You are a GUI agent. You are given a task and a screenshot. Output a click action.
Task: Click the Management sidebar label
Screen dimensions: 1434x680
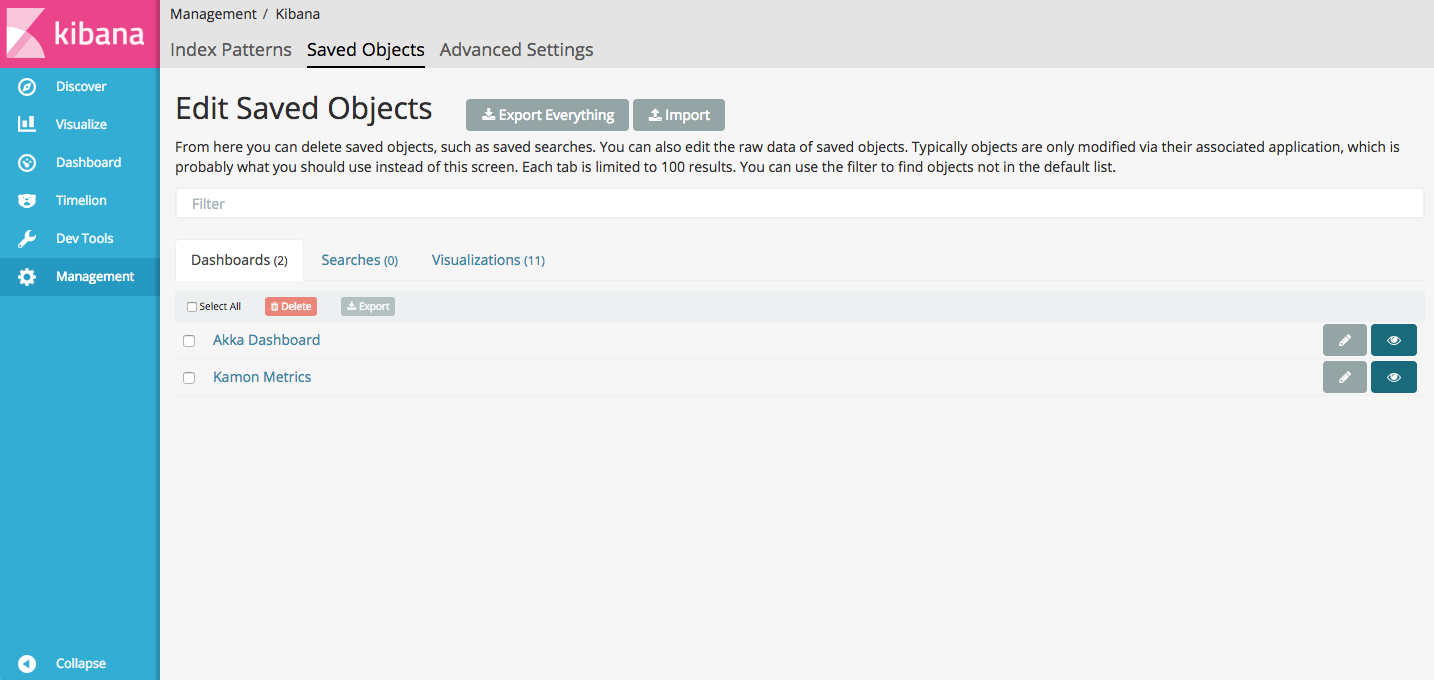pos(95,277)
